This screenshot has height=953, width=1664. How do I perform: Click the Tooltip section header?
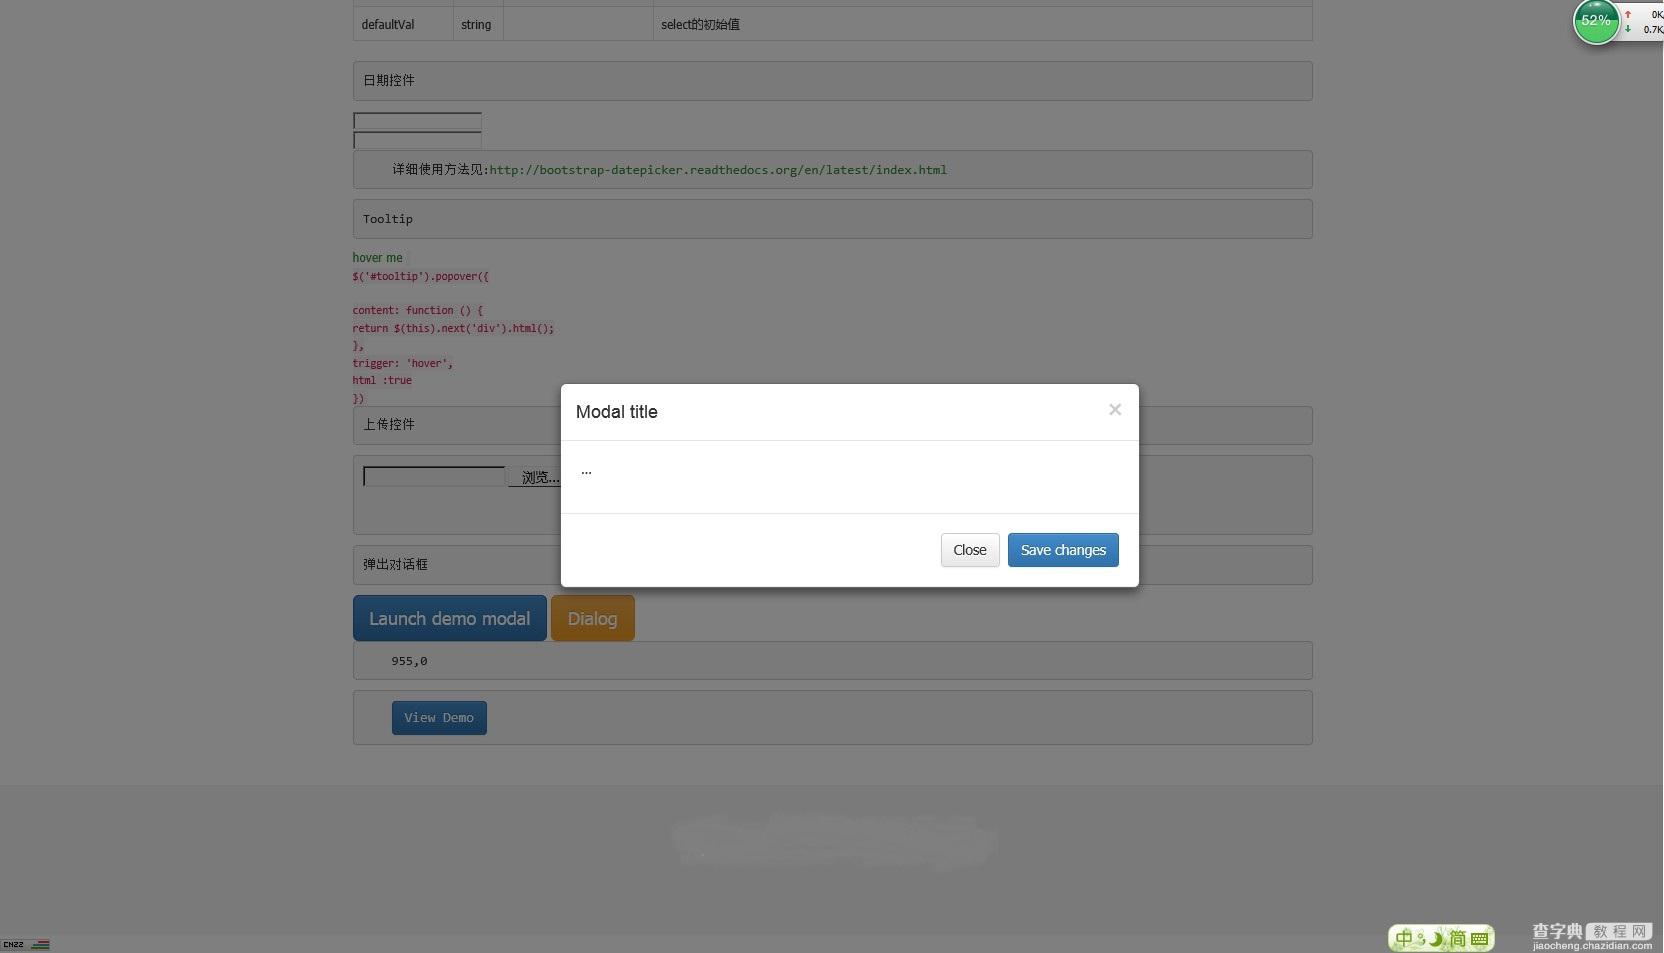[832, 219]
